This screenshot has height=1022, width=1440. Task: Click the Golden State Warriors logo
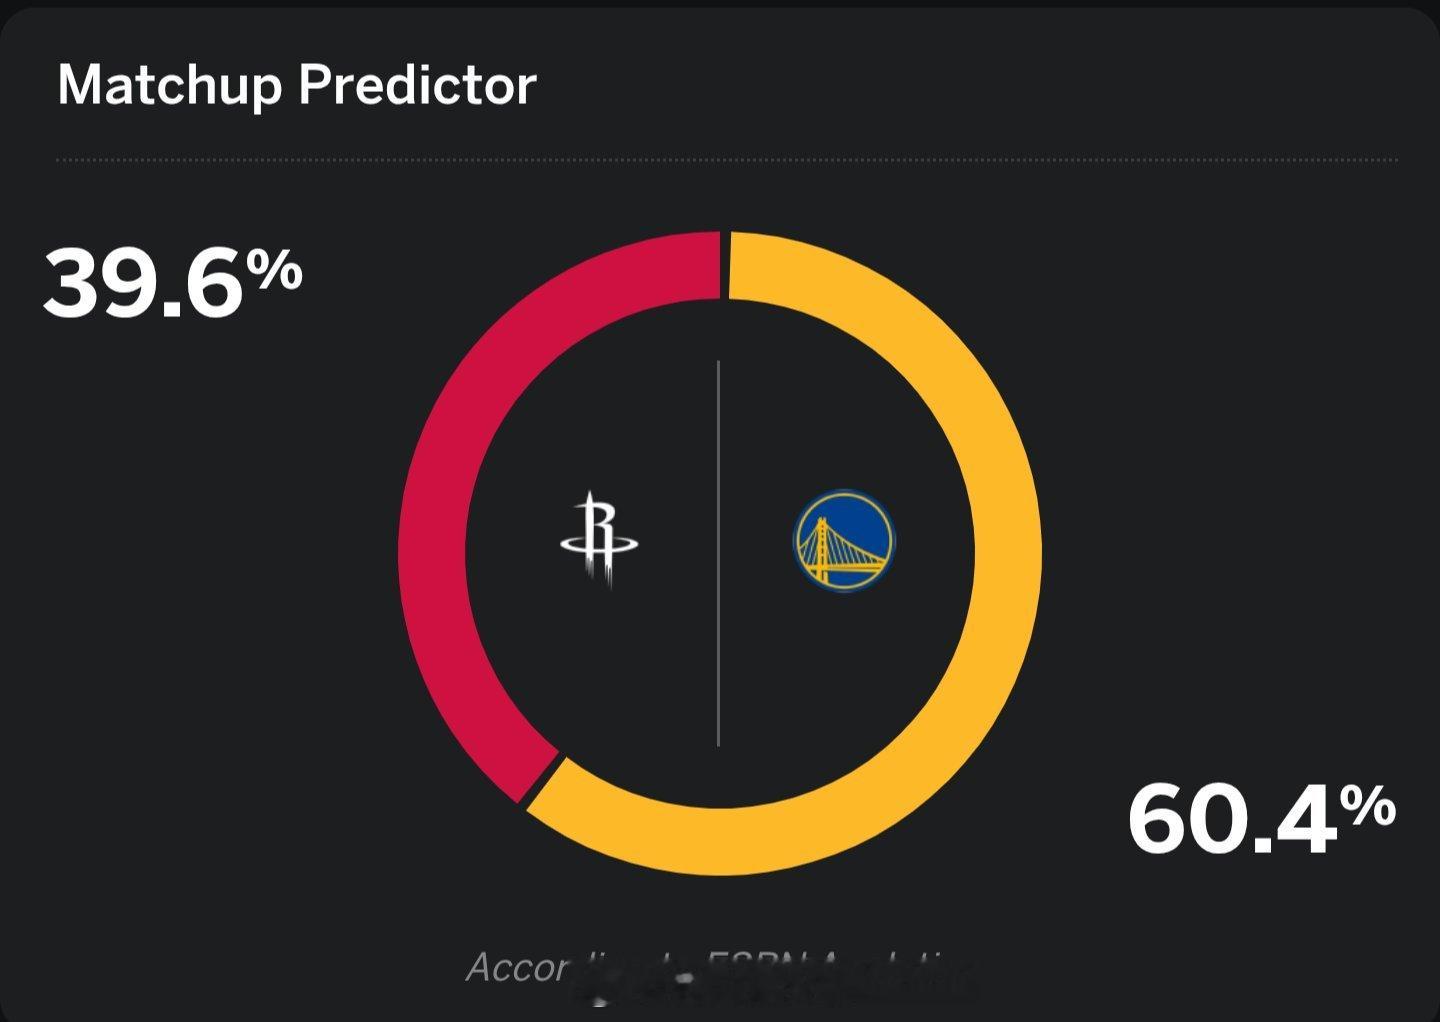[844, 541]
